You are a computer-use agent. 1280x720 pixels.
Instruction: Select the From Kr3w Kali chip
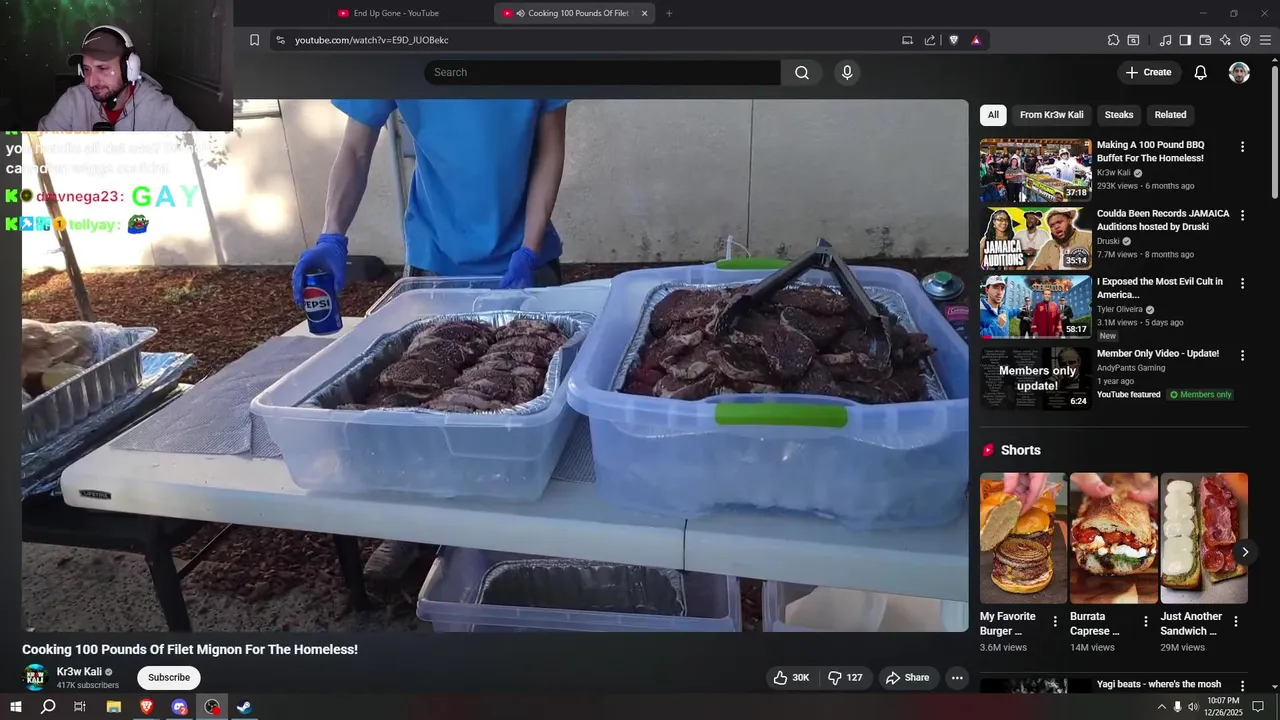click(1051, 115)
